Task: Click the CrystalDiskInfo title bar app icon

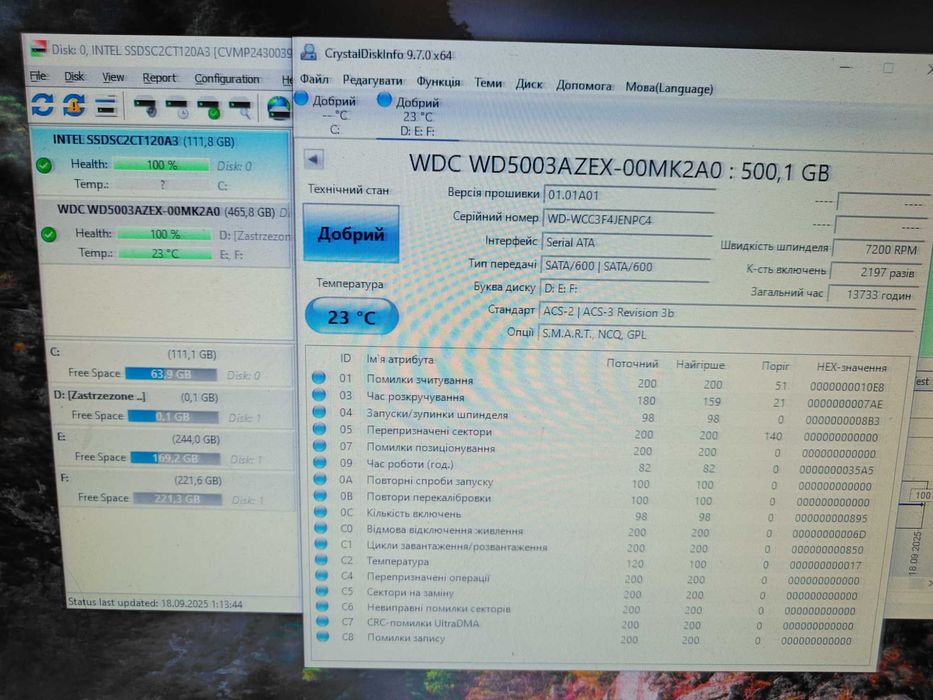Action: click(309, 52)
